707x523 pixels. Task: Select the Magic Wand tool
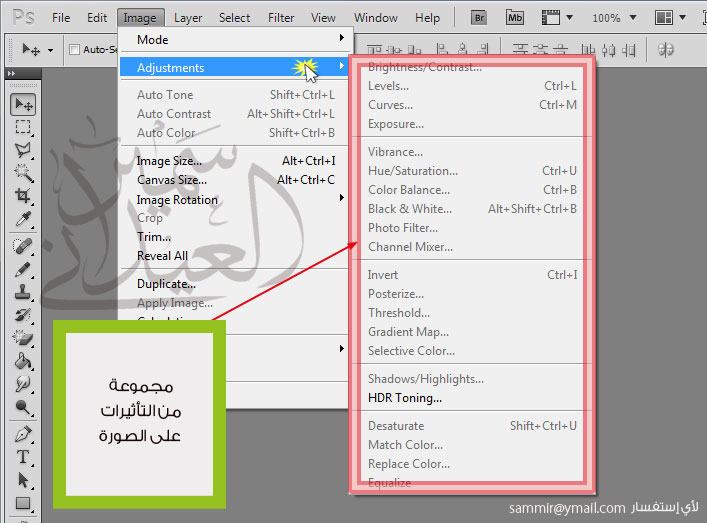pyautogui.click(x=23, y=173)
